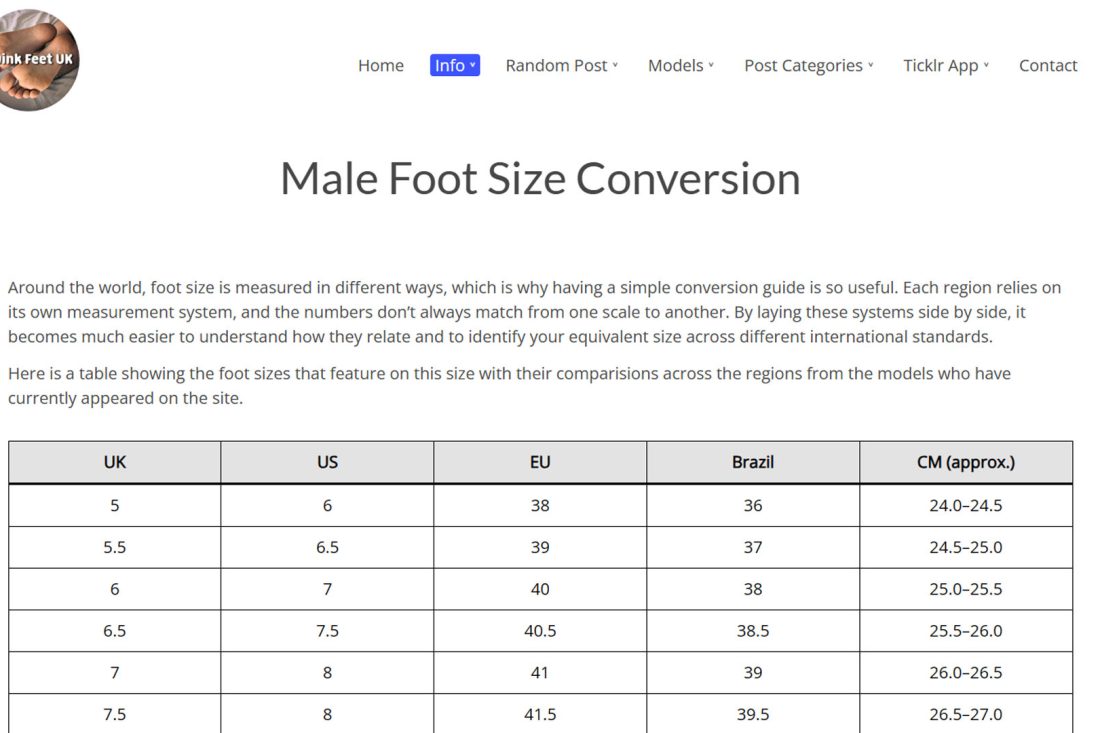Click the Male Foot Size Conversion heading

click(540, 179)
